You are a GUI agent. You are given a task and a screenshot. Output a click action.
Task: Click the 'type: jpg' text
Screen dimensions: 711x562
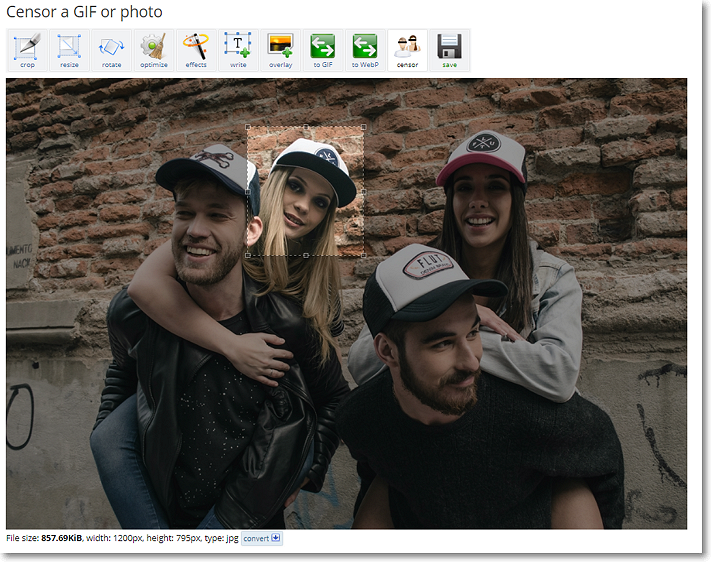click(x=221, y=538)
